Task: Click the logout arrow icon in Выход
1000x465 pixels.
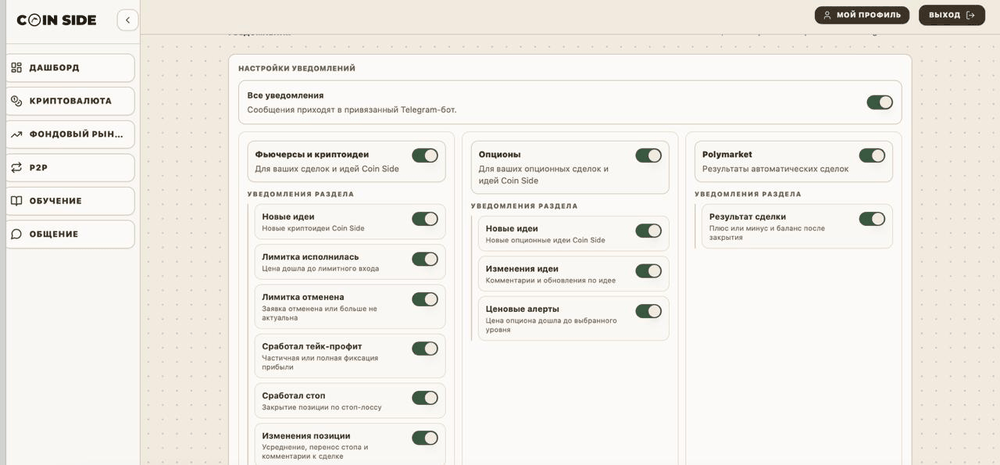Action: pyautogui.click(x=971, y=15)
